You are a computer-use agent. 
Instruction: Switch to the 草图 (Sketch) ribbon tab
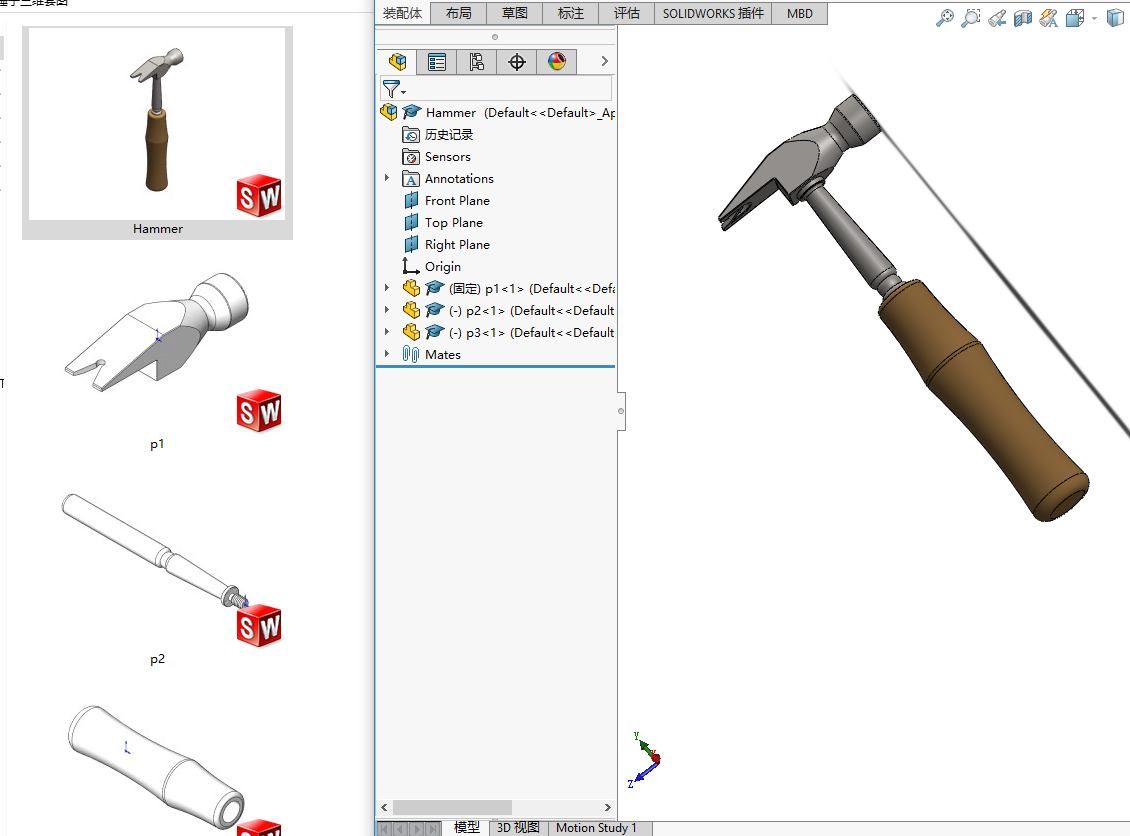[x=515, y=13]
